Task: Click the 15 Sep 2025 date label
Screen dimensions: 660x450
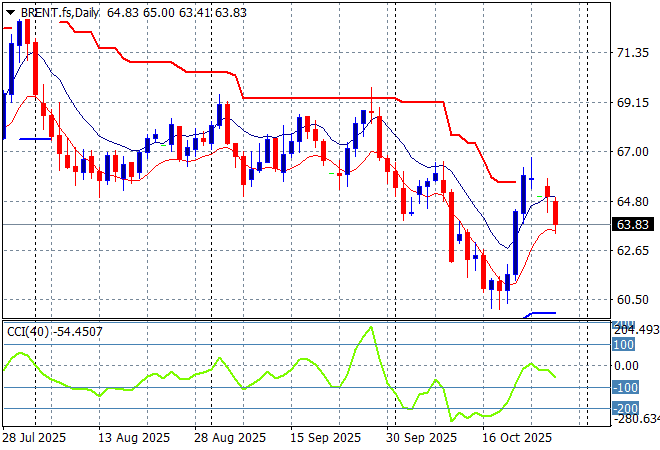Action: click(325, 438)
